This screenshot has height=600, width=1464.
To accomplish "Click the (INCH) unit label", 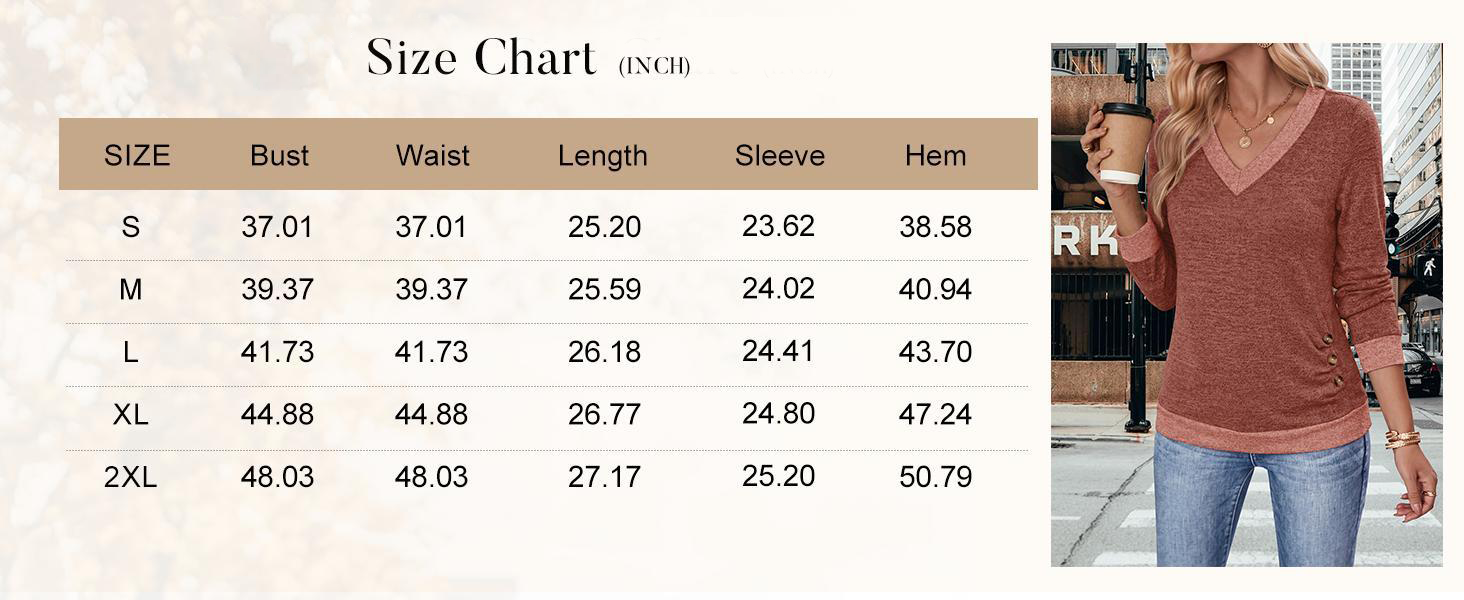I will [x=654, y=67].
